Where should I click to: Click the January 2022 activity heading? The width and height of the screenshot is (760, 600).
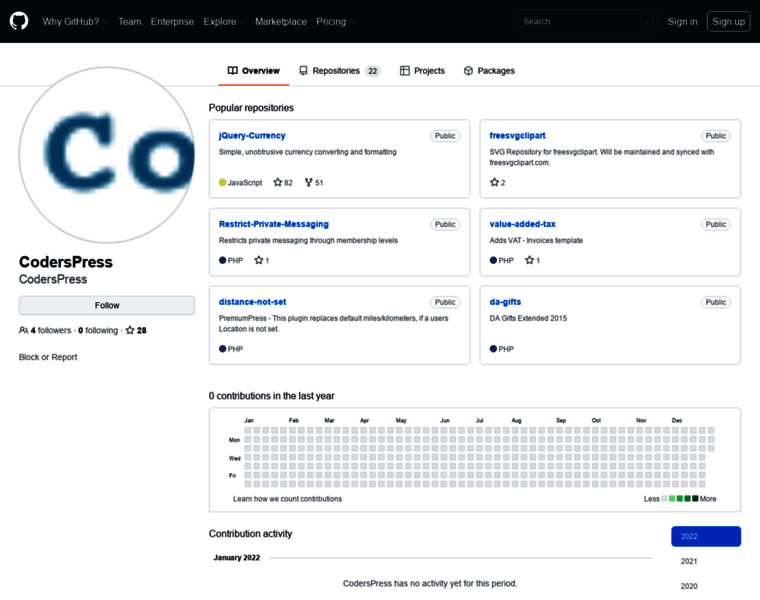click(x=237, y=558)
